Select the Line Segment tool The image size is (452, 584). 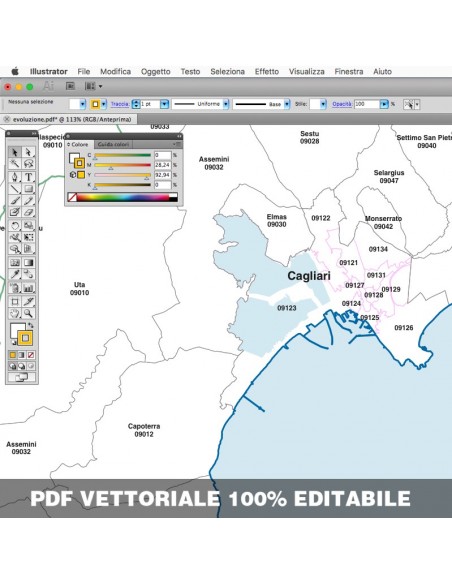15,189
